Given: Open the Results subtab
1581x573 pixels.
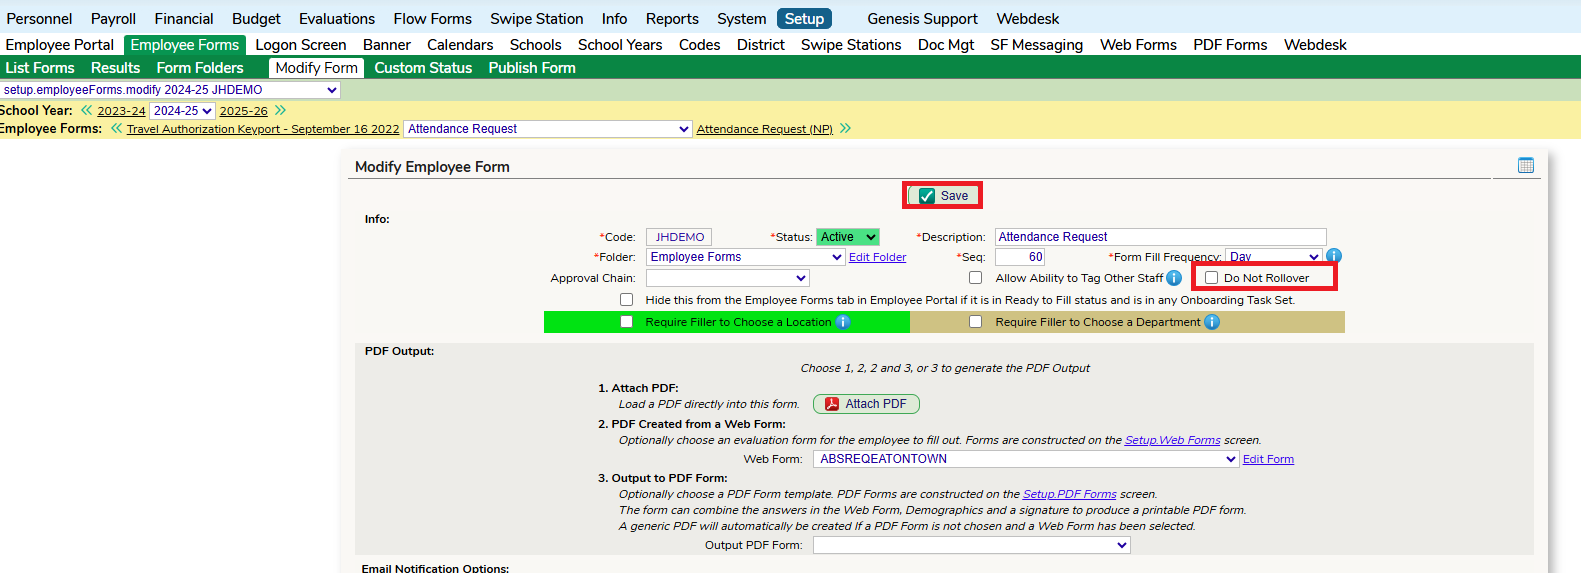Looking at the screenshot, I should (x=115, y=68).
